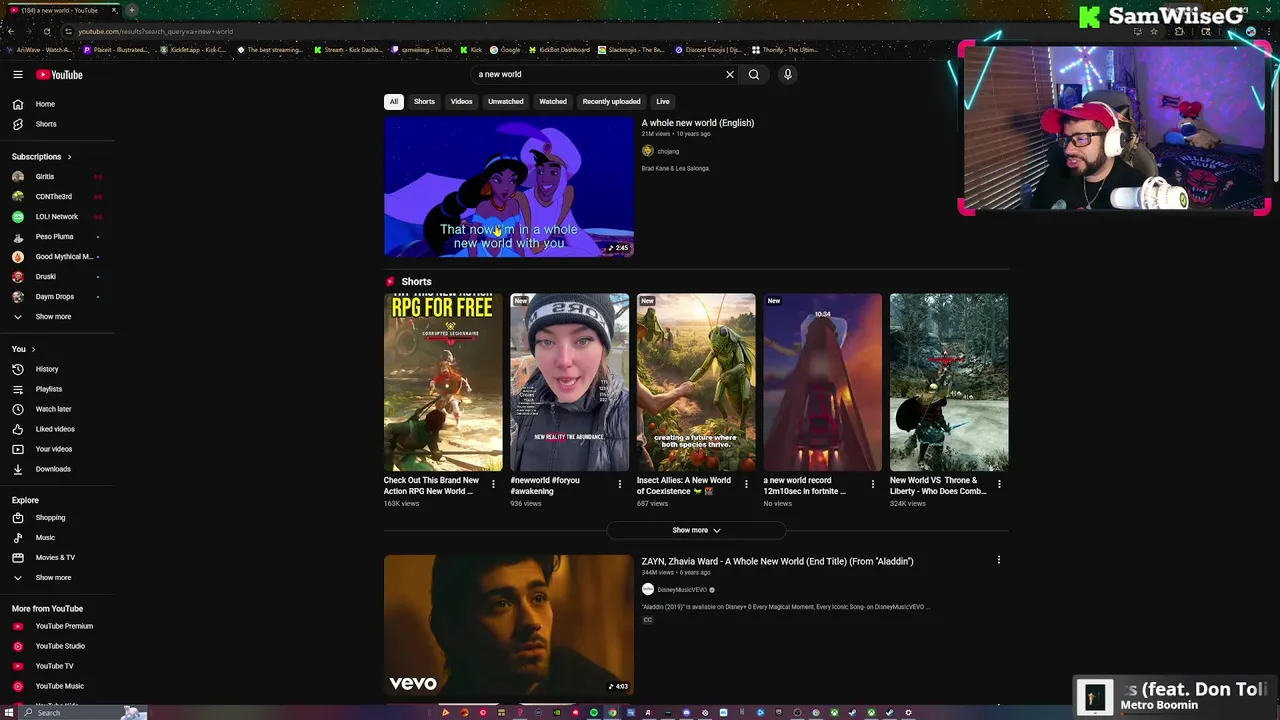
Task: Reload the page with the browser refresh button
Action: tap(47, 31)
